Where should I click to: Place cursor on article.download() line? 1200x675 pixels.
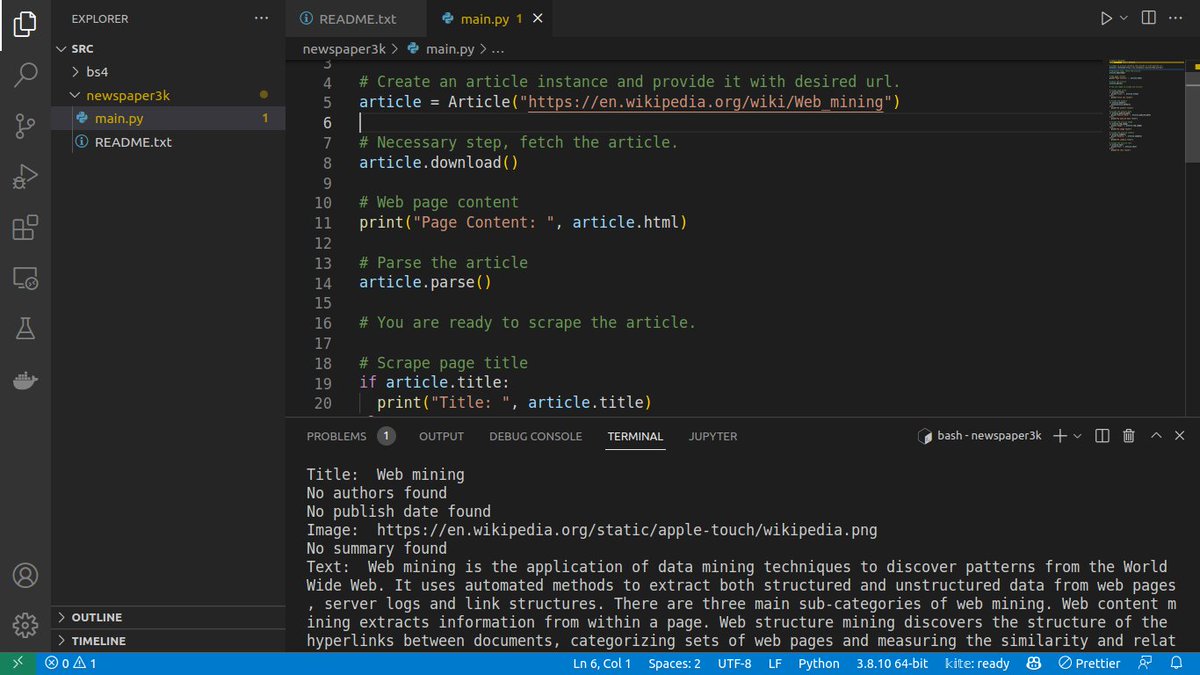(x=439, y=162)
